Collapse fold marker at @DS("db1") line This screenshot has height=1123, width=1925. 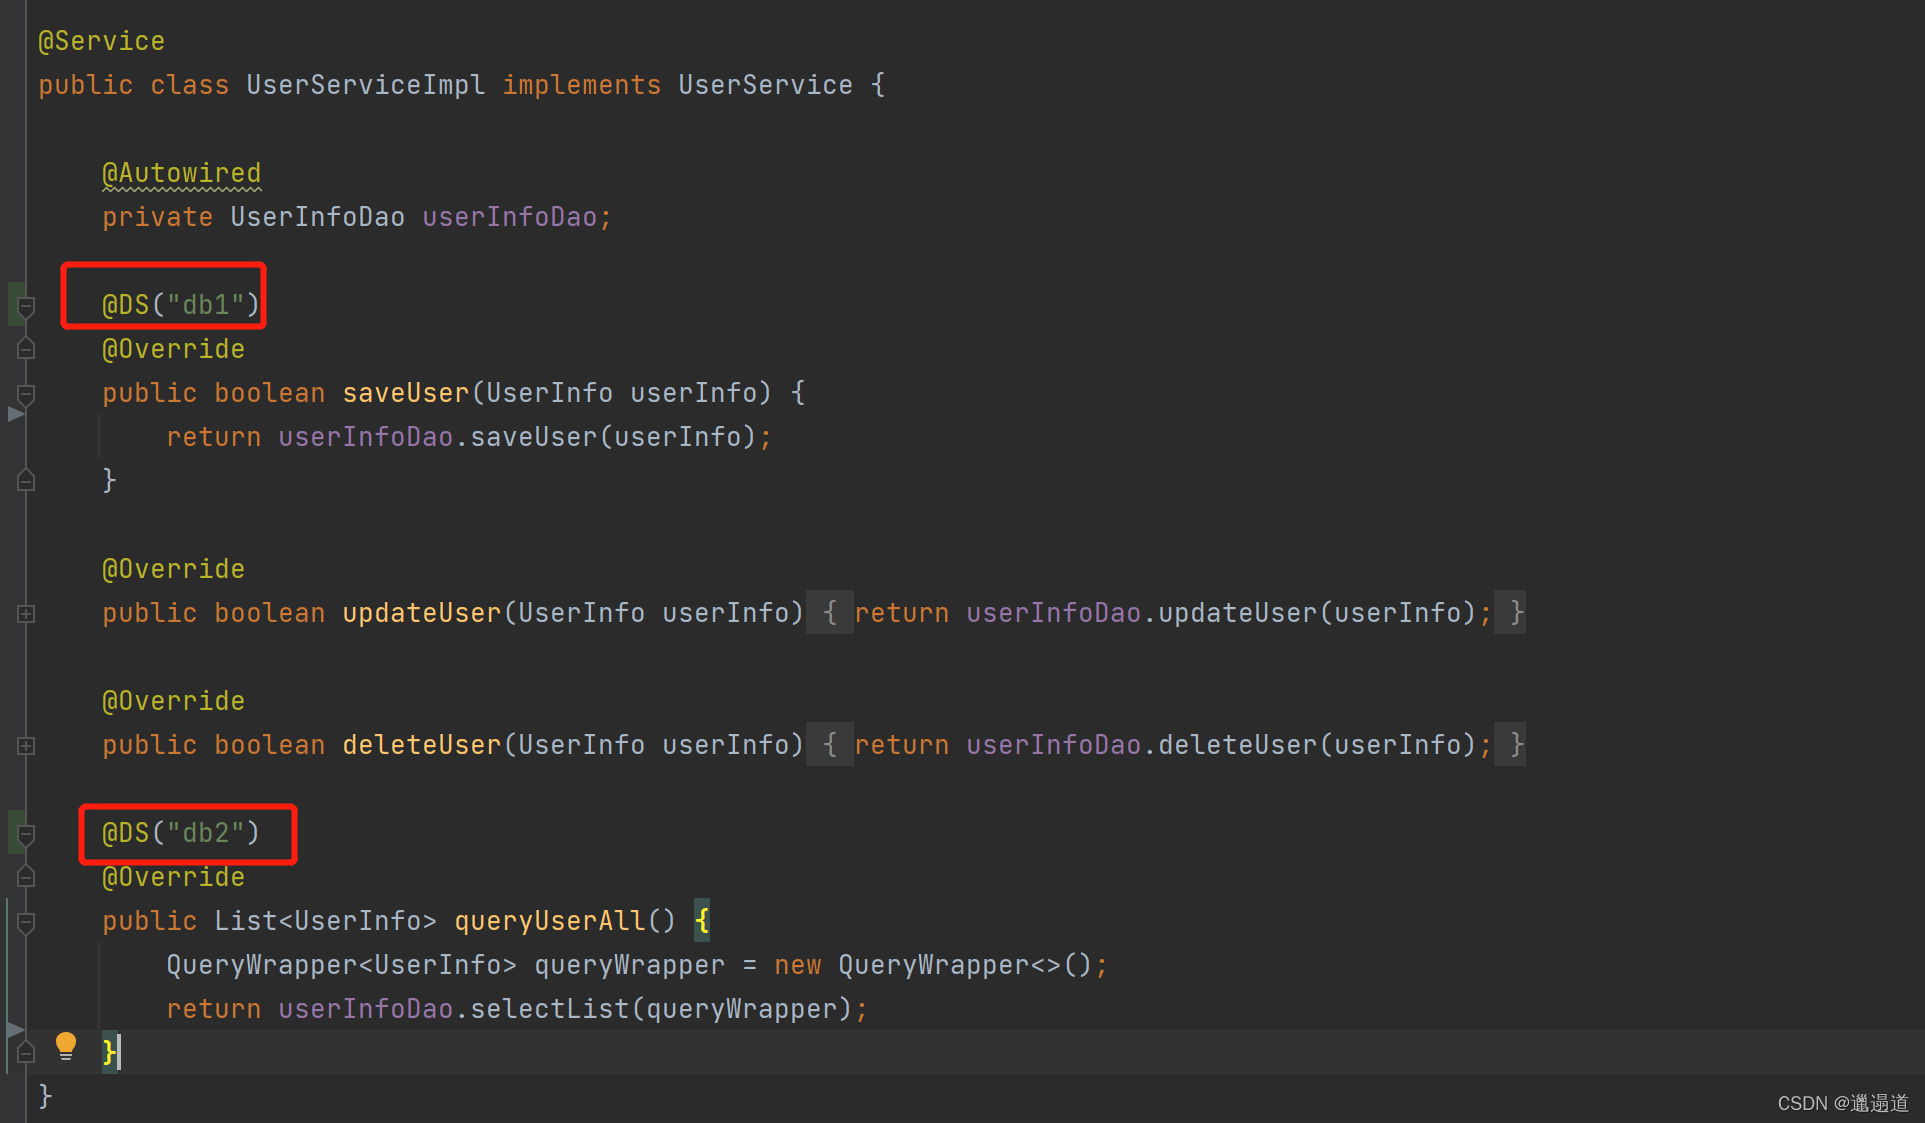click(27, 307)
